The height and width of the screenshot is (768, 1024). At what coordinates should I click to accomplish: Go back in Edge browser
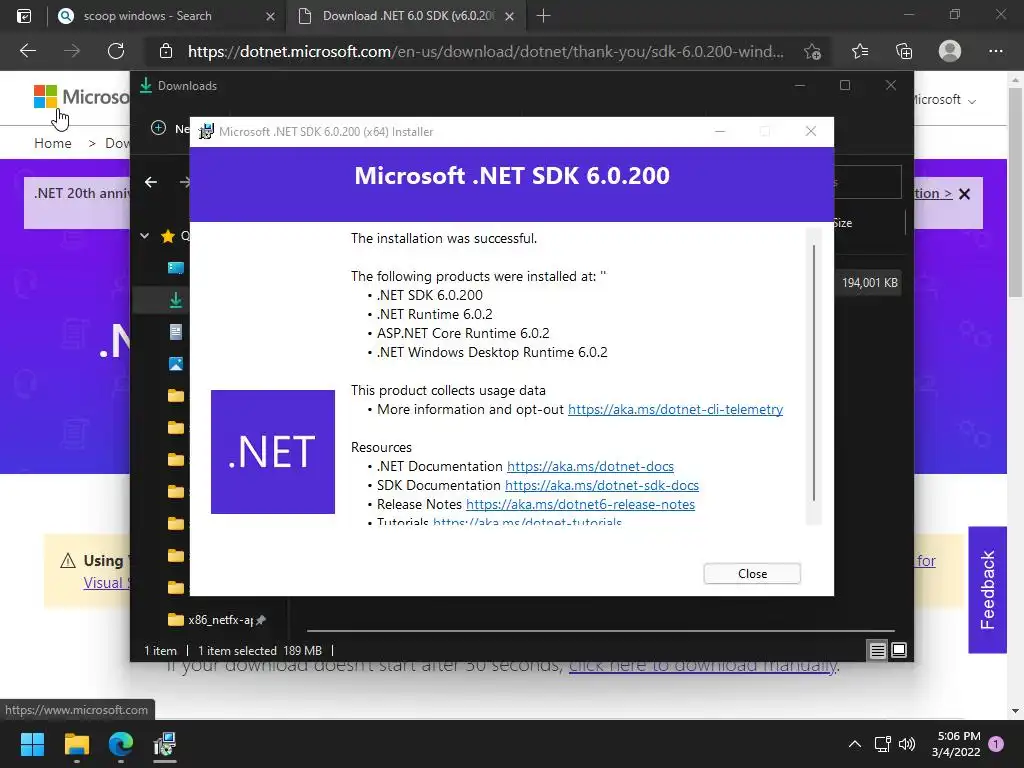coord(28,51)
